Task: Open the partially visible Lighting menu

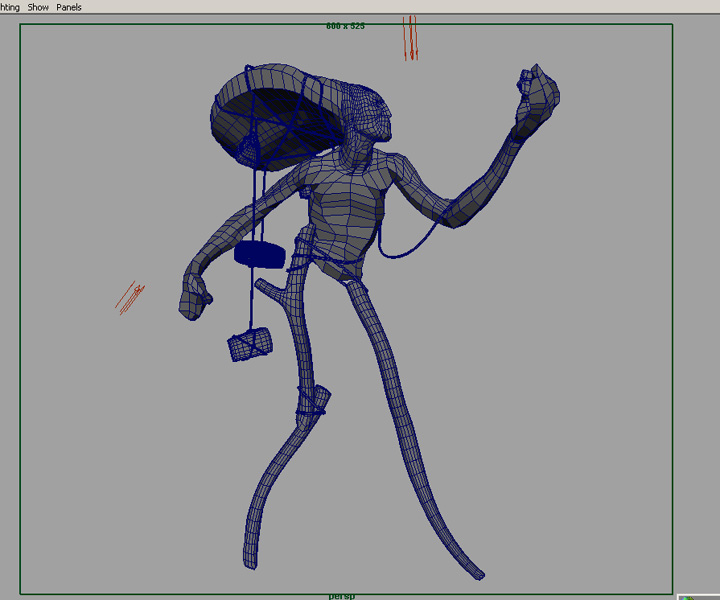Action: [10, 7]
